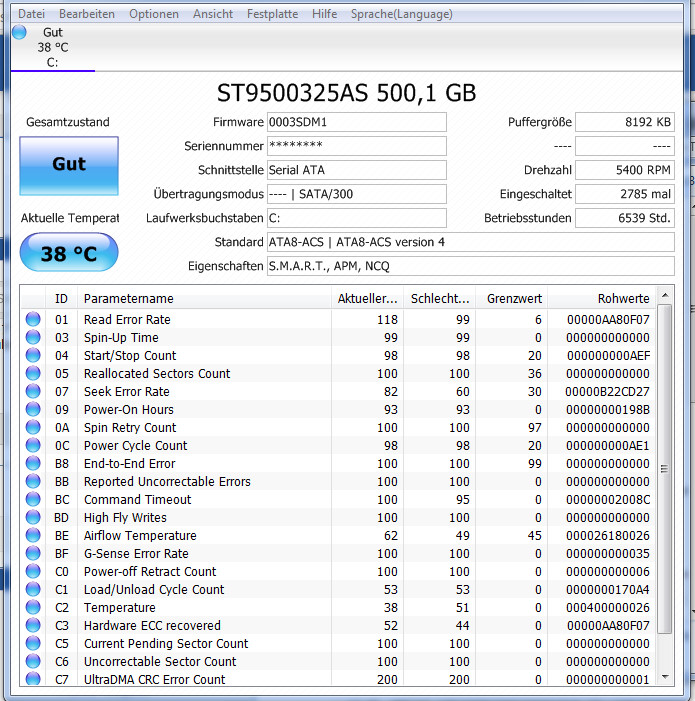Viewport: 695px width, 701px height.
Task: Click the Schnittstelle field Serial ATA
Action: [357, 170]
